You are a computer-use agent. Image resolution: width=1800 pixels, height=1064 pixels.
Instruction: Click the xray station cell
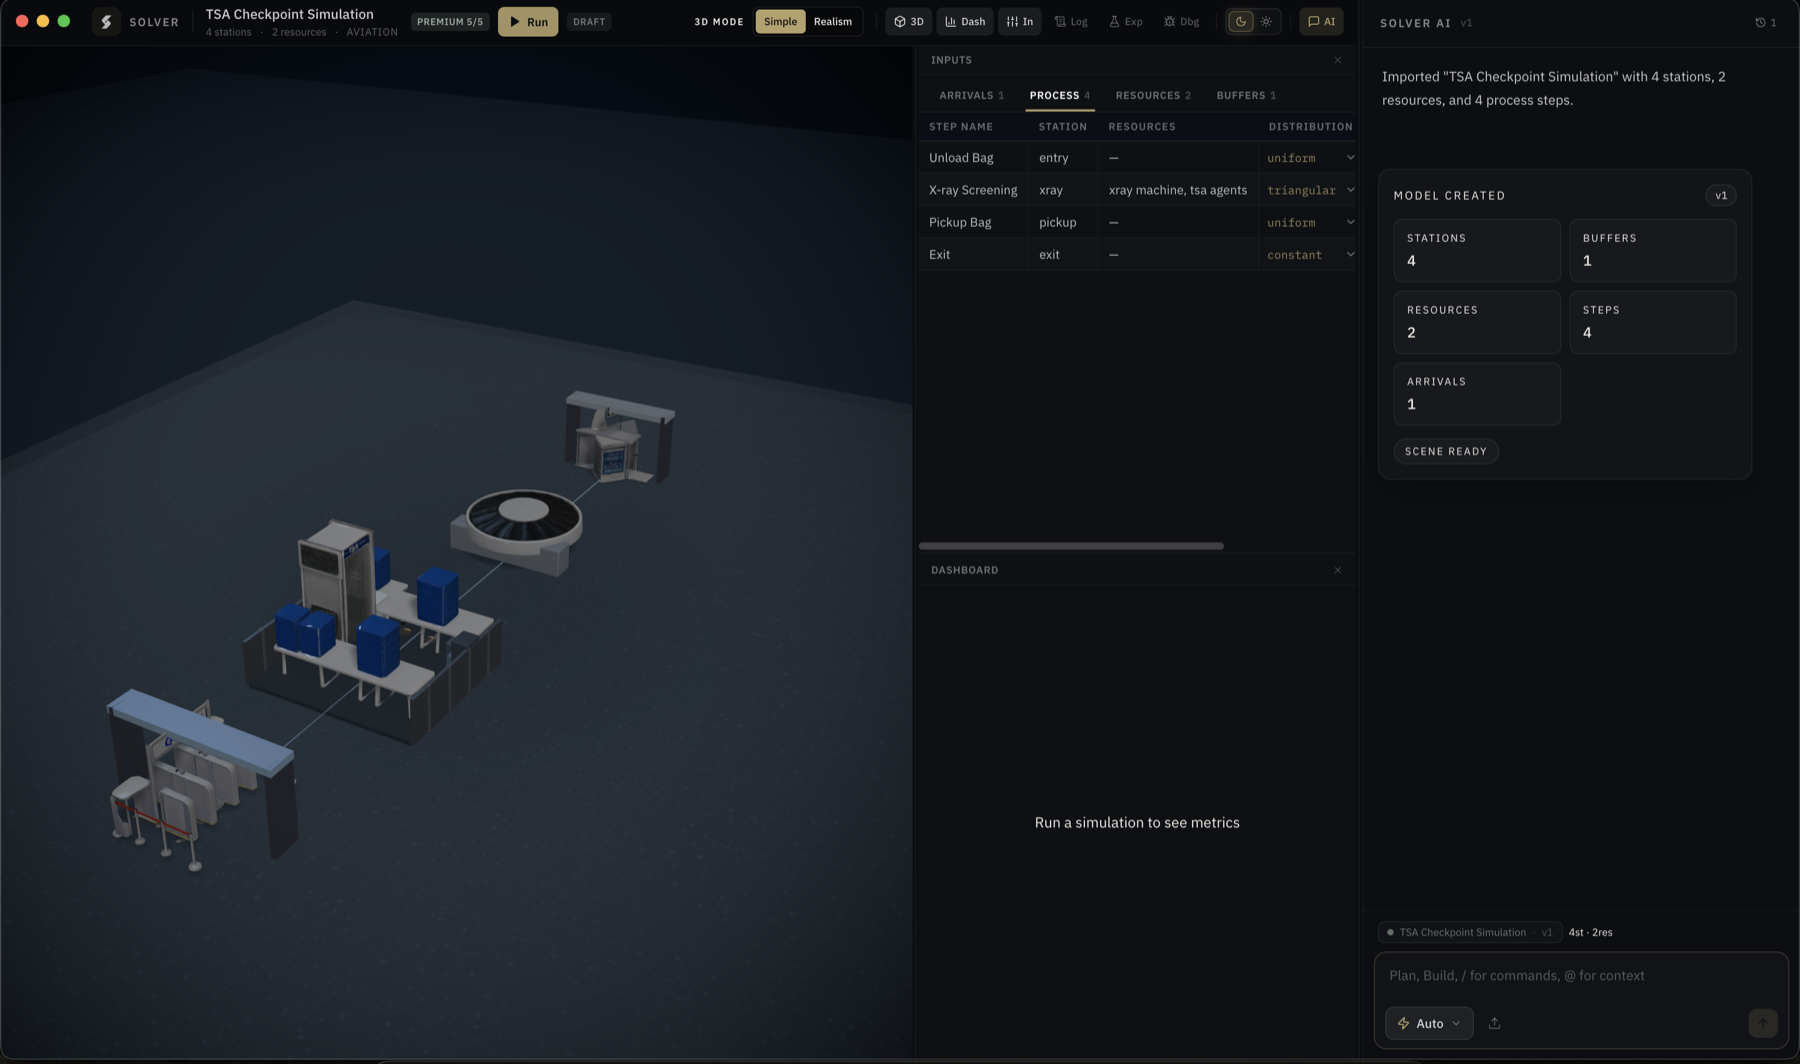pyautogui.click(x=1063, y=190)
